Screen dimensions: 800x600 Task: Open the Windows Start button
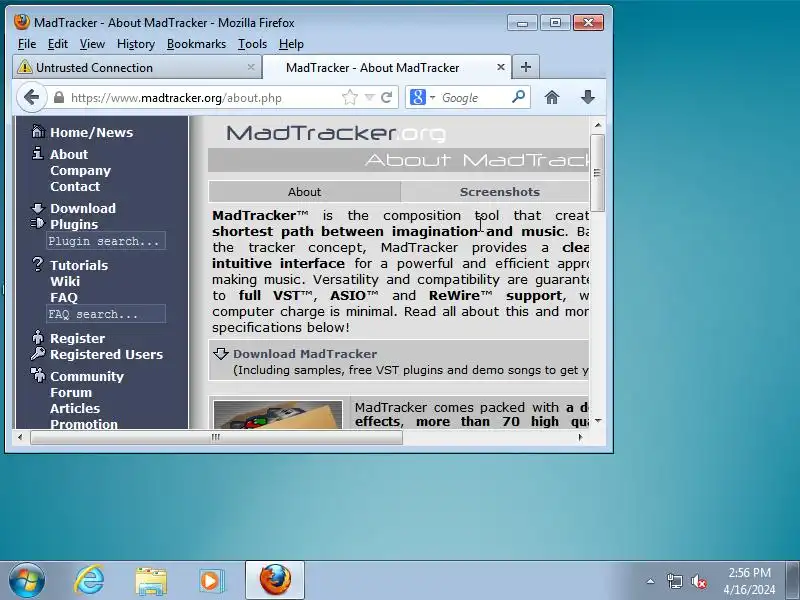(27, 581)
